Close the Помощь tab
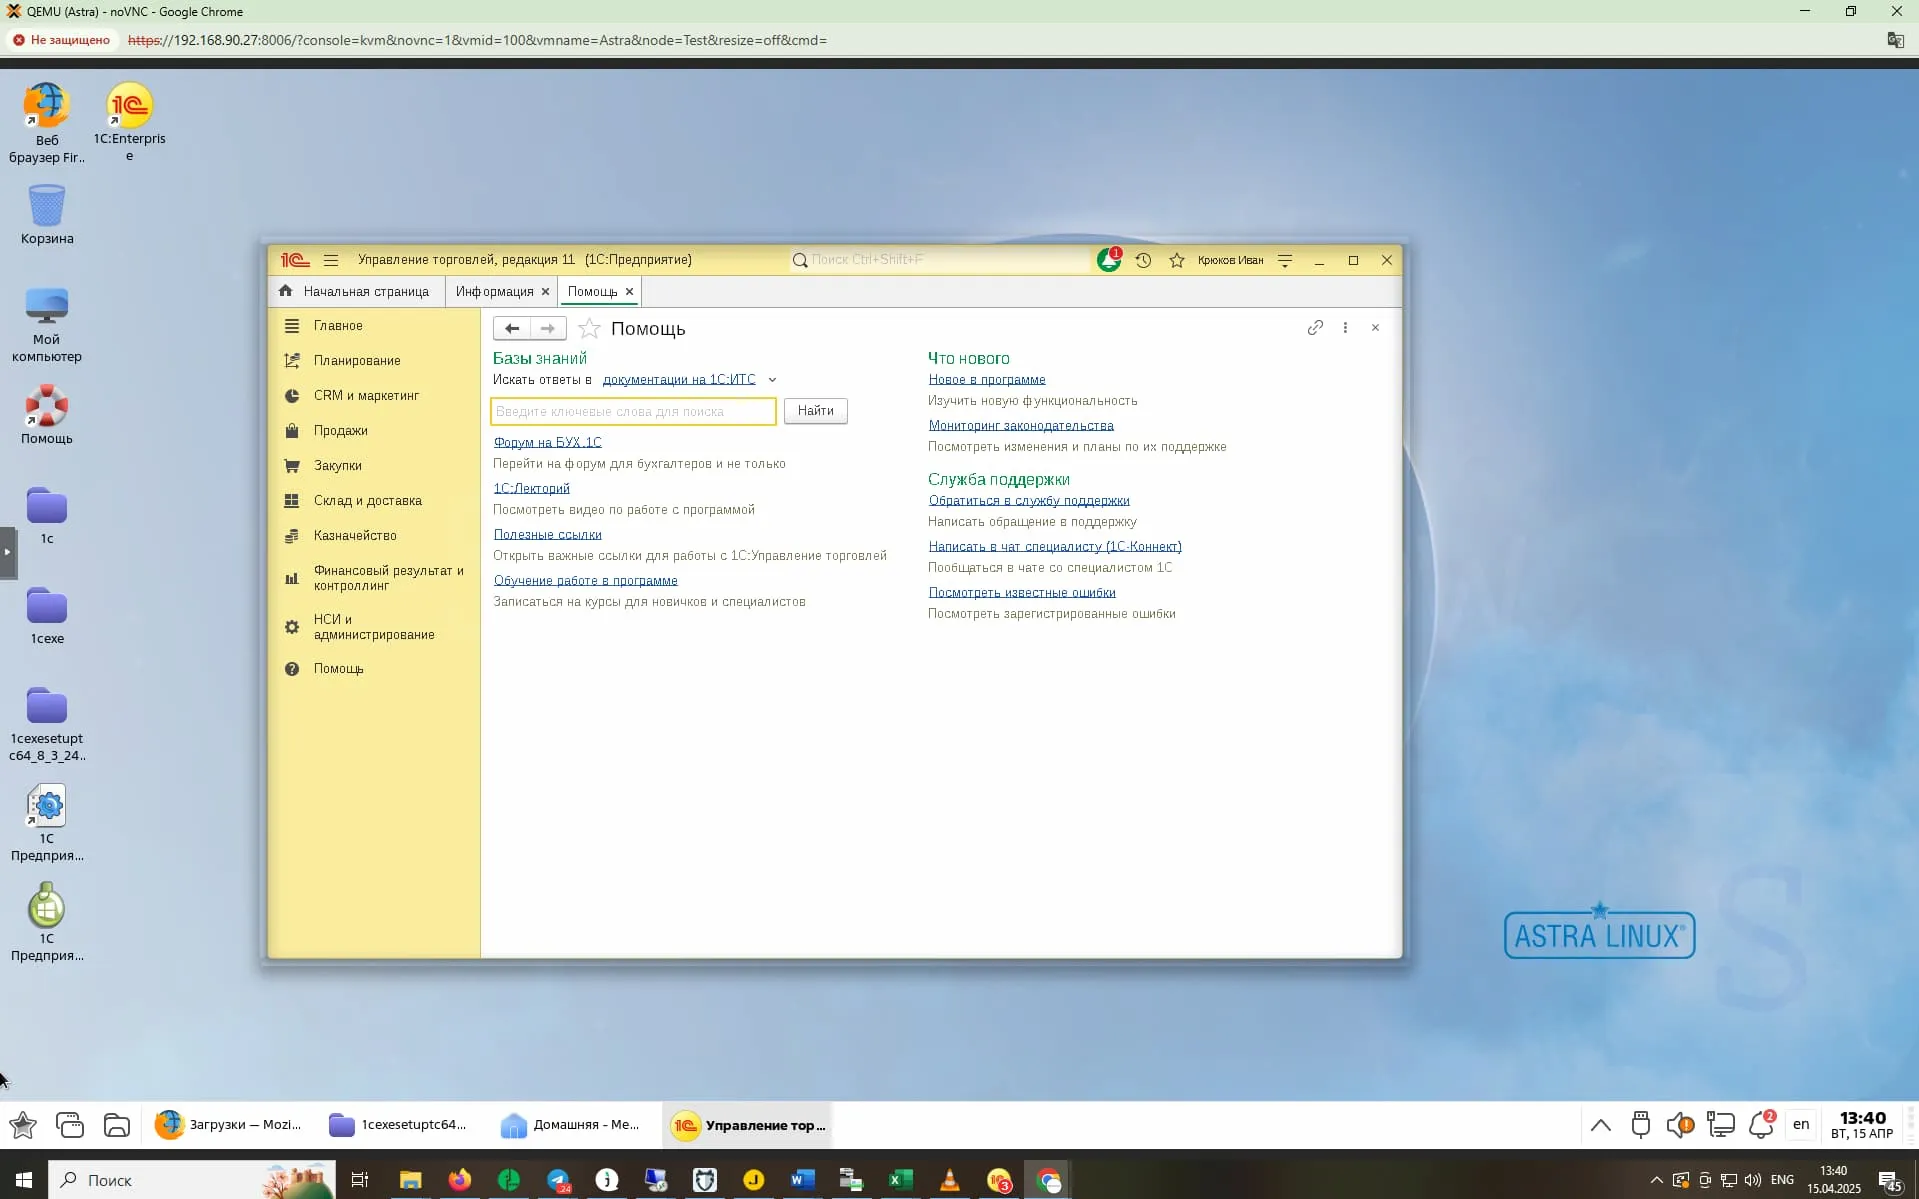The height and width of the screenshot is (1199, 1919). (629, 292)
